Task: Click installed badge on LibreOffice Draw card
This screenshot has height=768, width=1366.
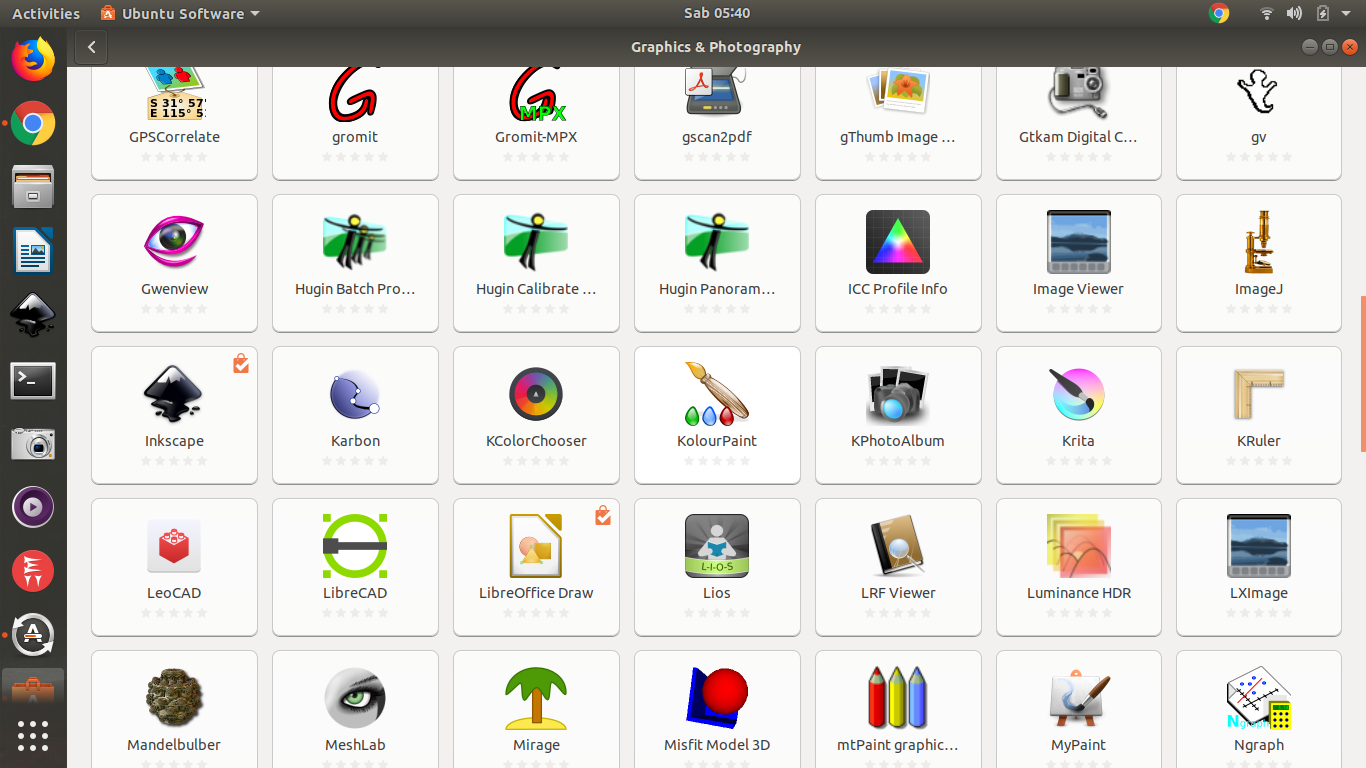Action: click(x=602, y=515)
